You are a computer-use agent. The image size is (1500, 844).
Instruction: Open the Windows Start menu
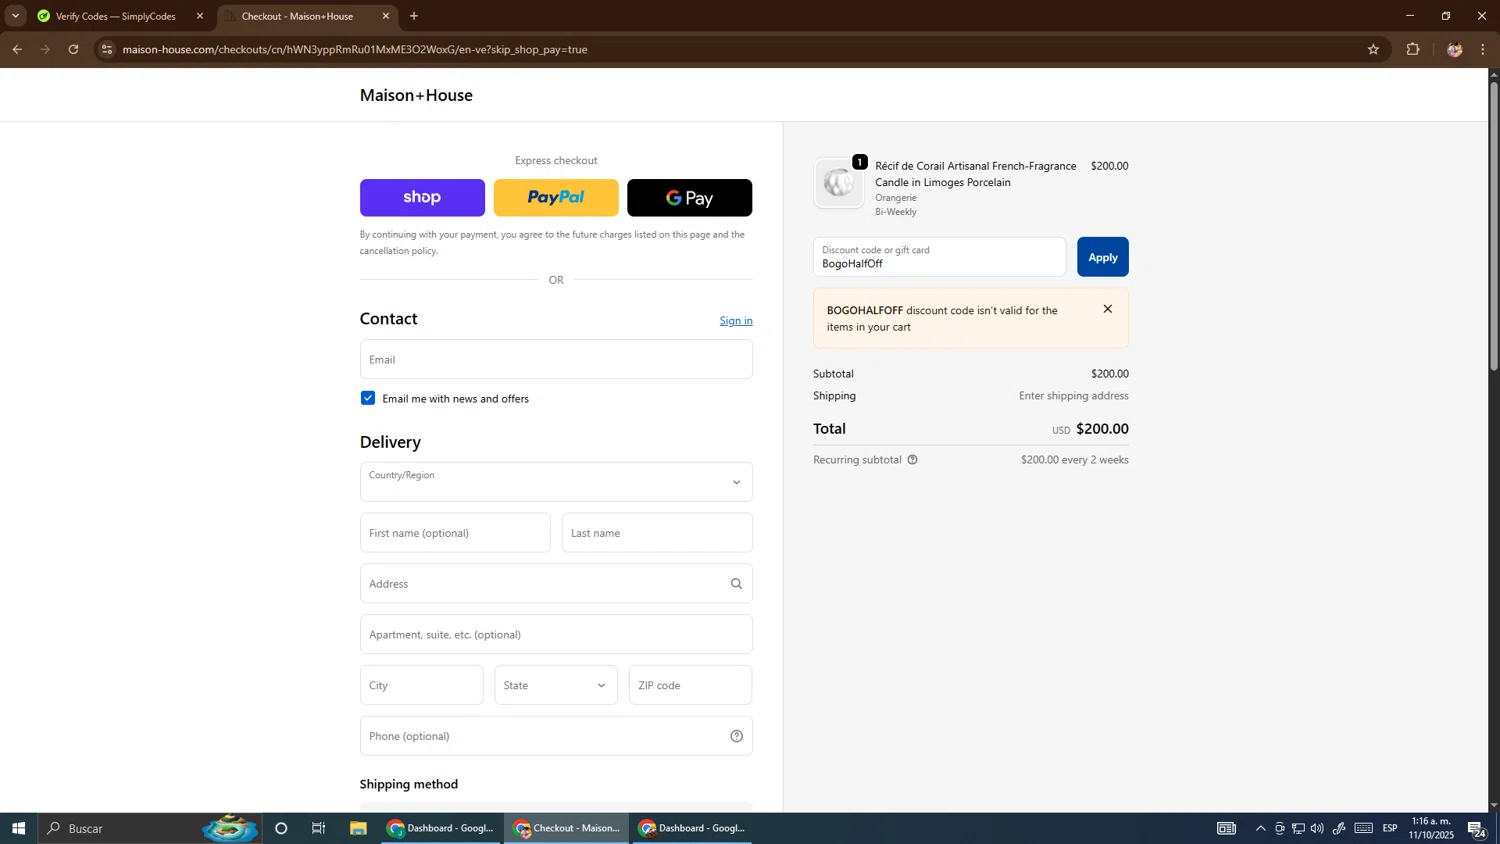point(18,828)
